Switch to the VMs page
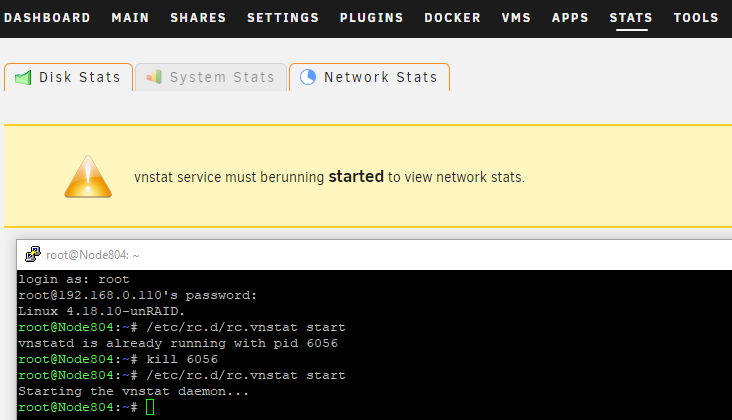Screen dimensions: 732x420 pos(516,18)
